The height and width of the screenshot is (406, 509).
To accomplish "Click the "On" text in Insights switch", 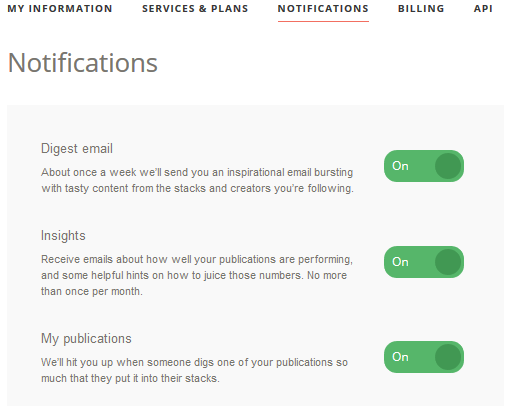I will [400, 262].
